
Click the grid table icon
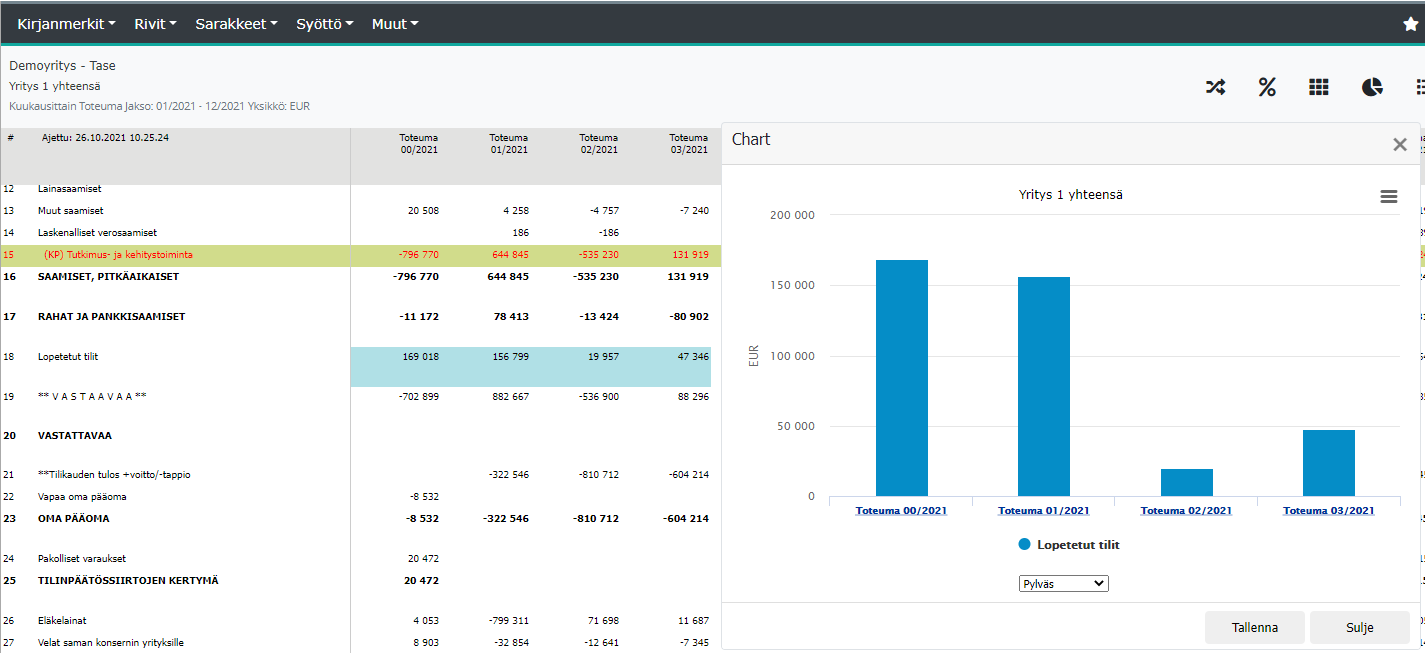[x=1319, y=87]
